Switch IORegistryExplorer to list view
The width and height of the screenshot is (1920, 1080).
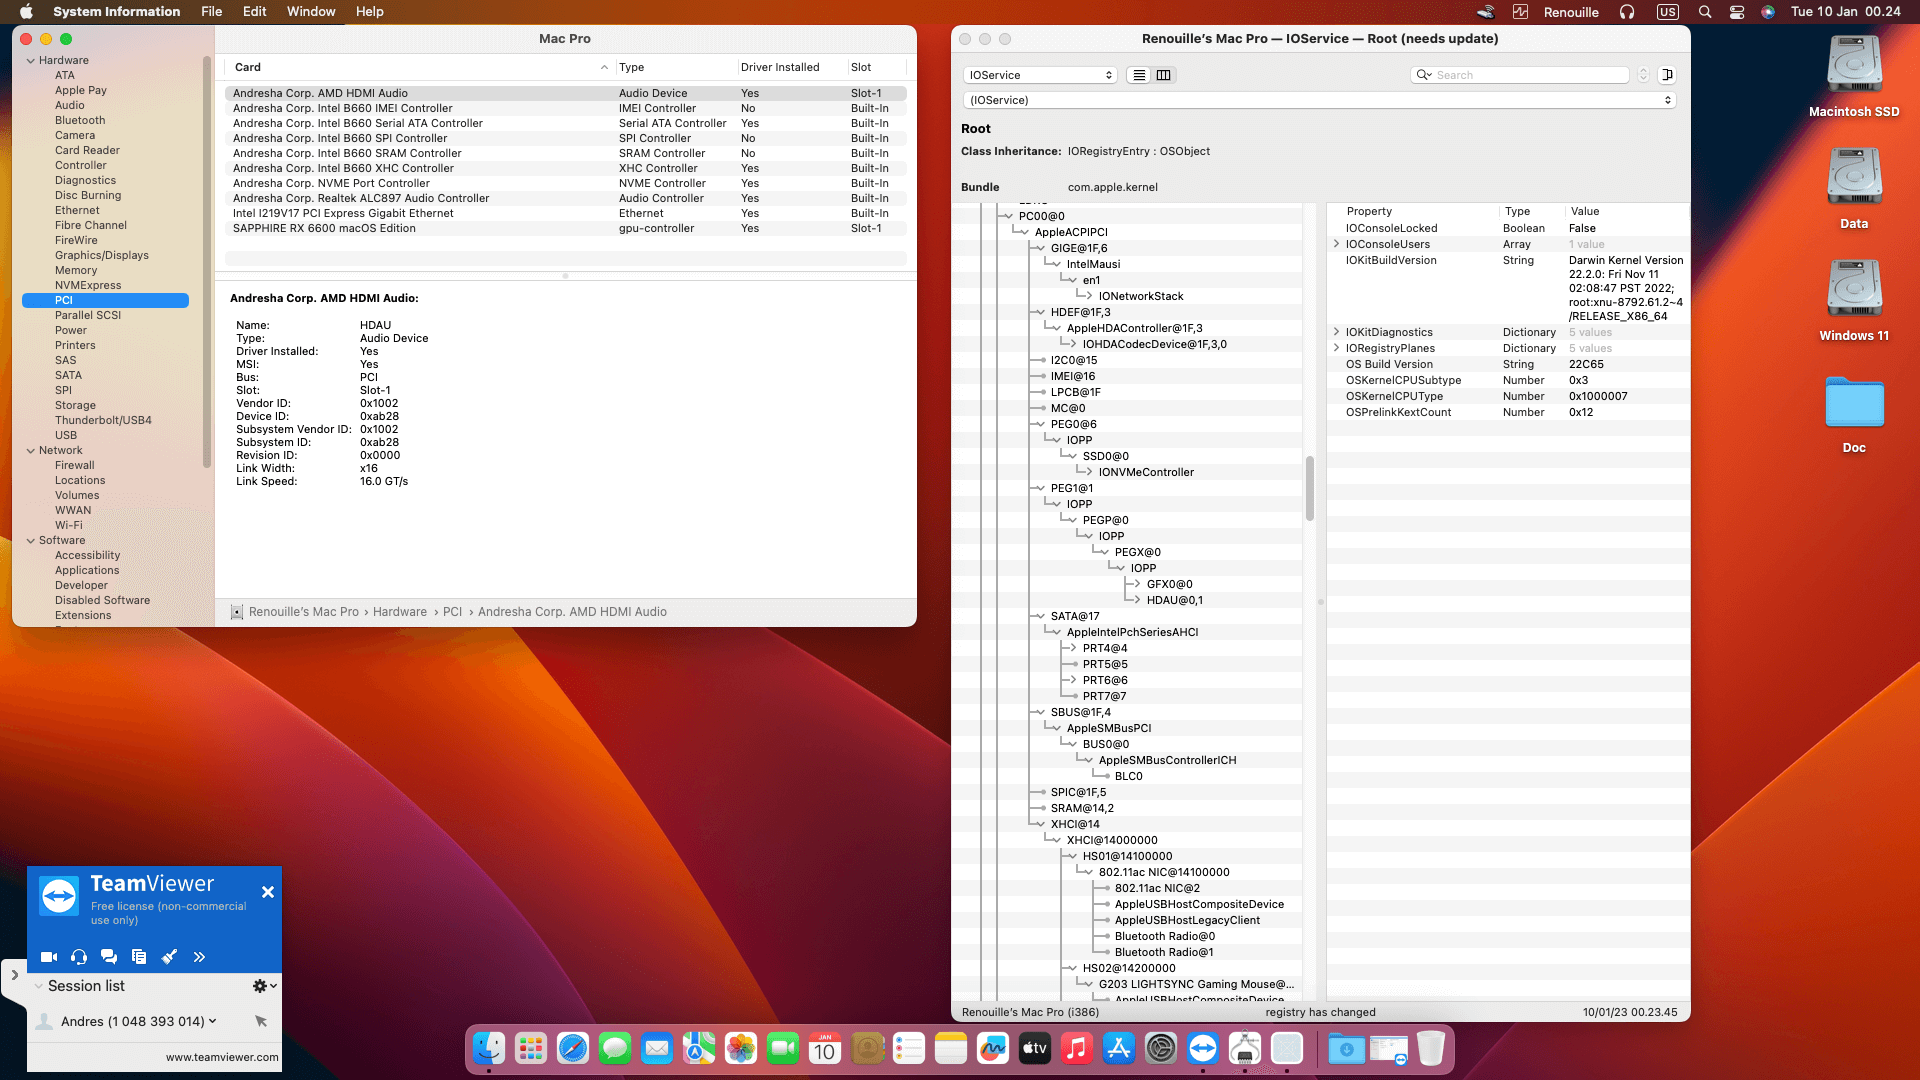1139,75
